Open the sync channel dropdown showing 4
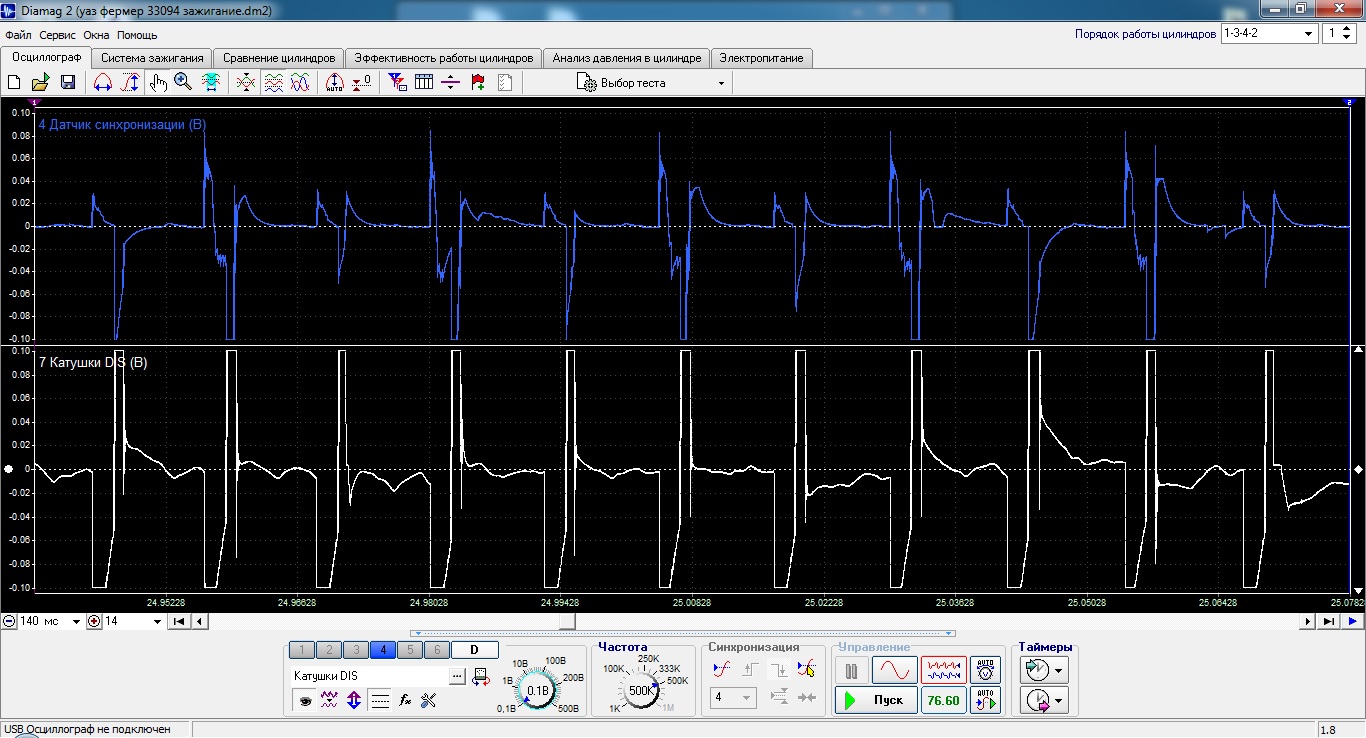The image size is (1366, 738). [733, 697]
